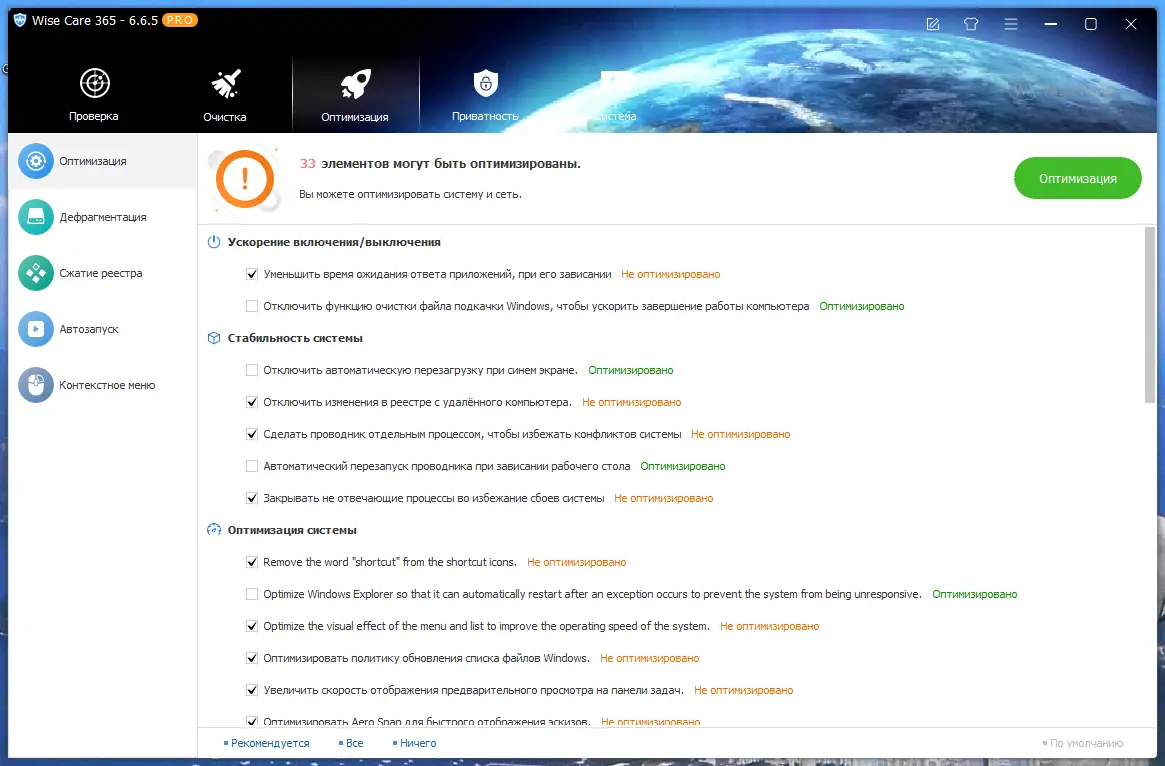This screenshot has height=766, width=1165.
Task: Open the Приватность shield section
Action: point(485,92)
